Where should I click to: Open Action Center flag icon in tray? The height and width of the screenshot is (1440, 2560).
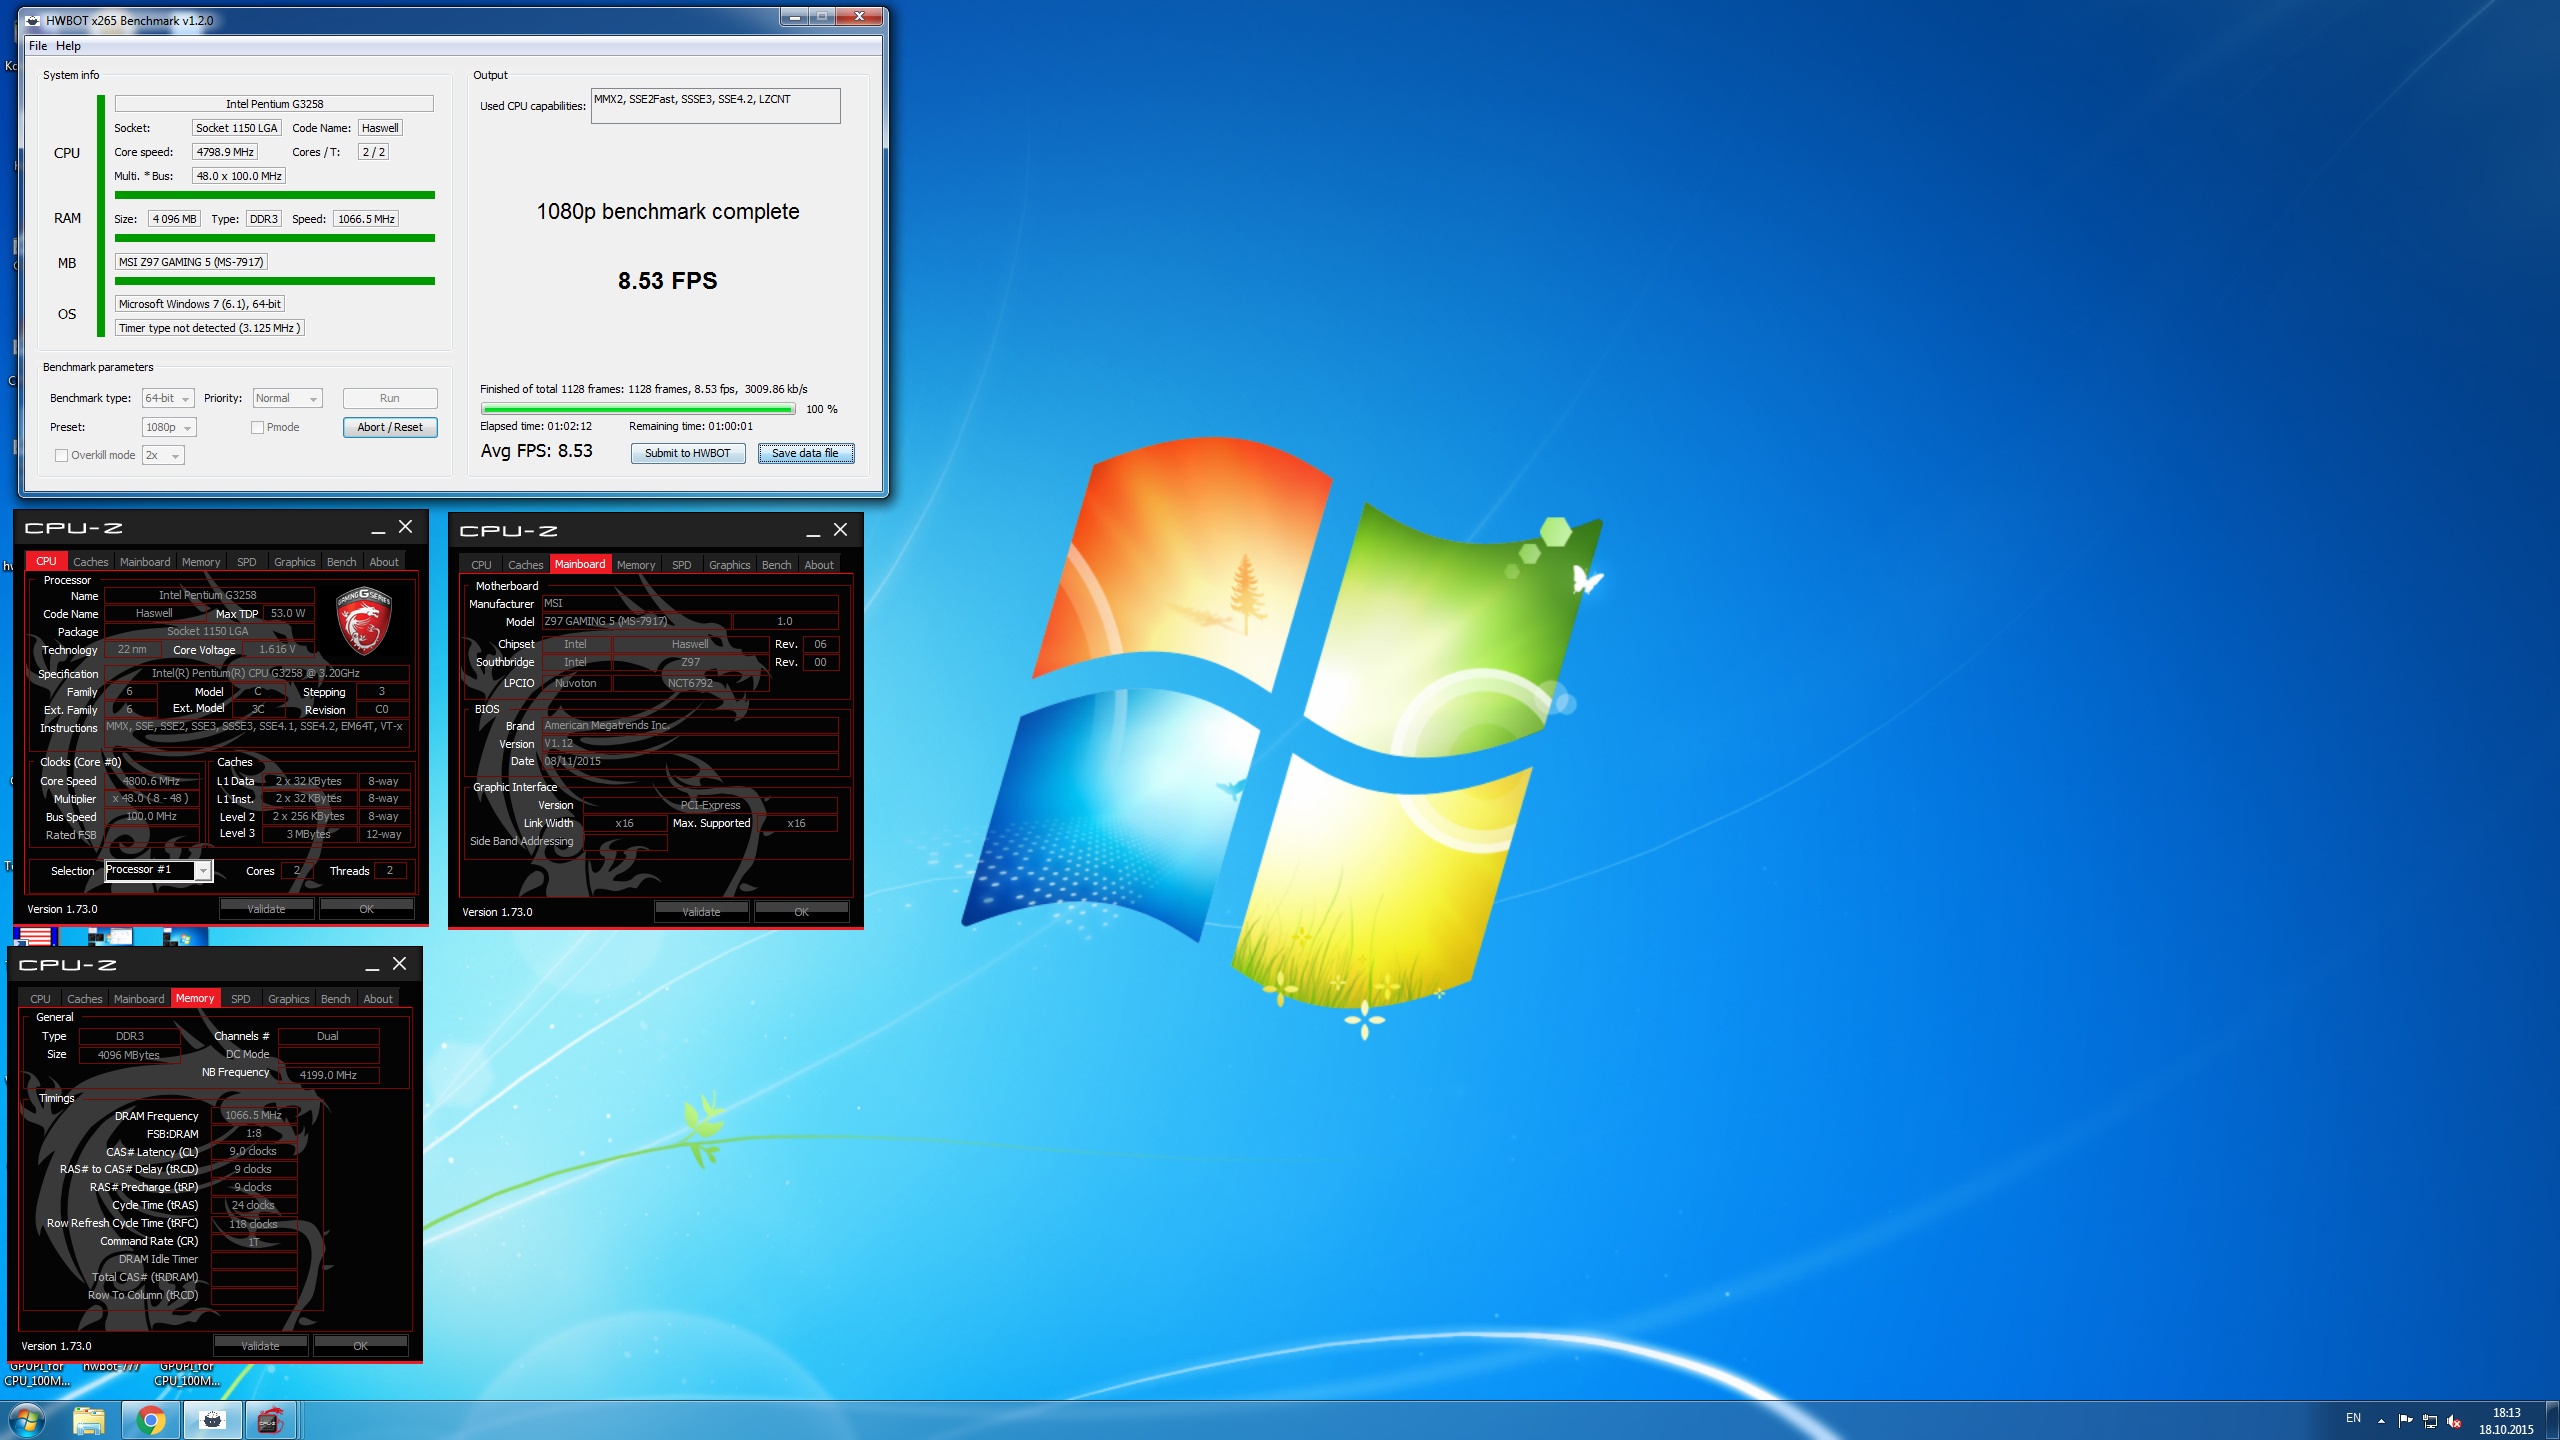click(x=2405, y=1420)
